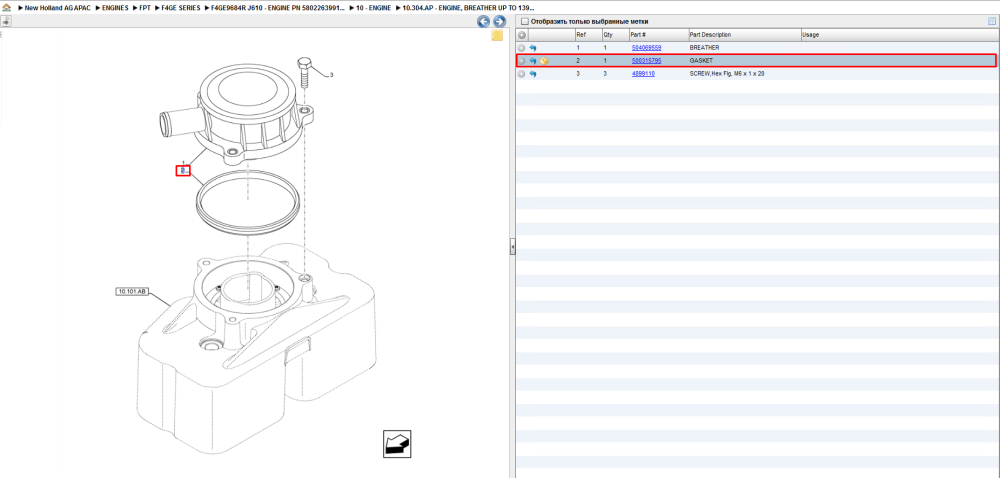Image resolution: width=1000 pixels, height=478 pixels.
Task: Select the GASKET description text
Action: [x=702, y=61]
